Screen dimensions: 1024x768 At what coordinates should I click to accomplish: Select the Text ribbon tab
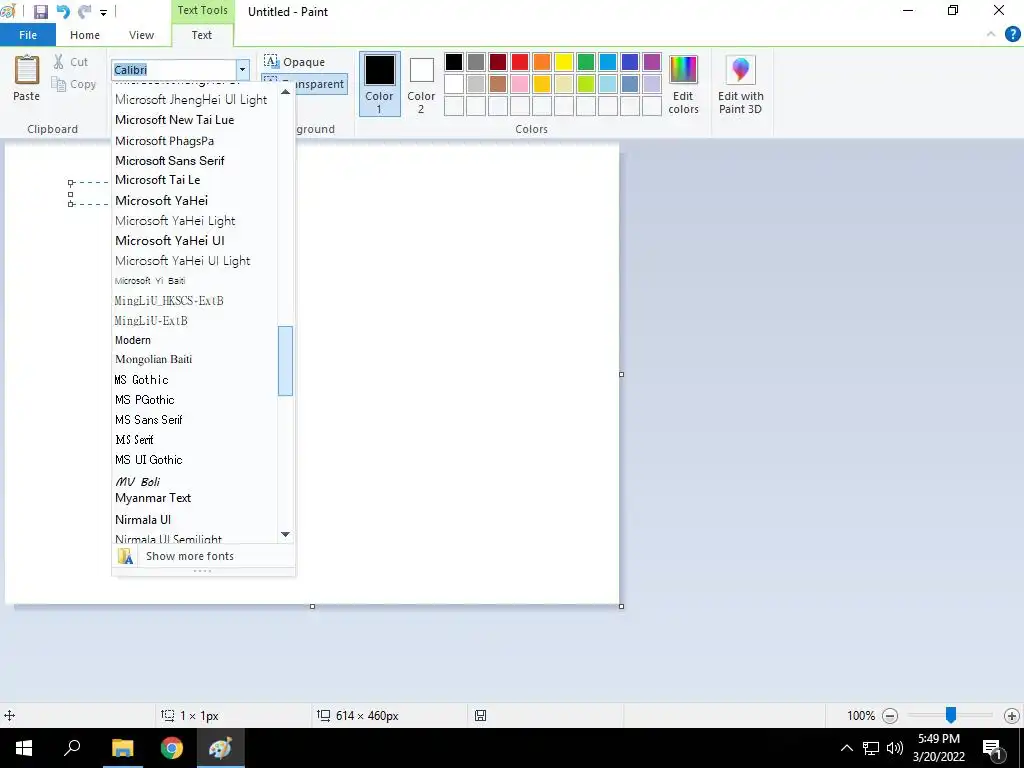202,35
